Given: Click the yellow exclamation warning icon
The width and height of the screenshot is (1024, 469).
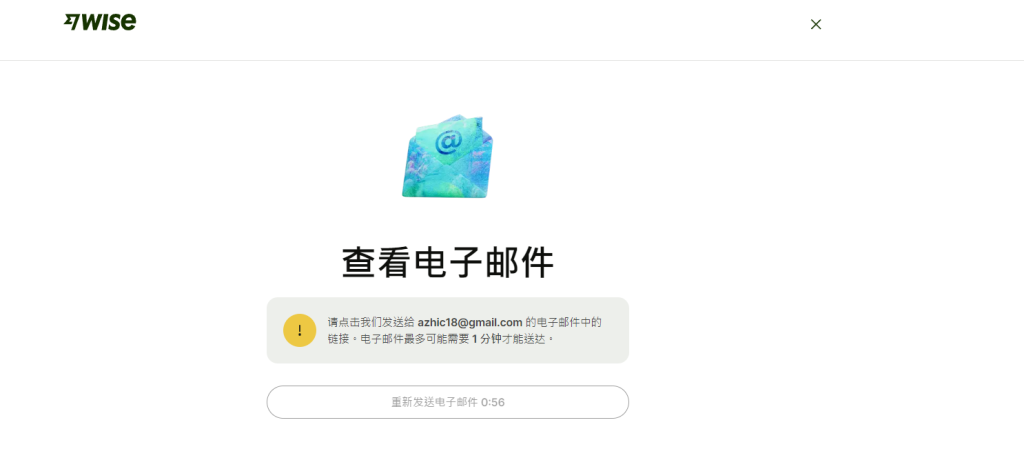Looking at the screenshot, I should point(300,330).
